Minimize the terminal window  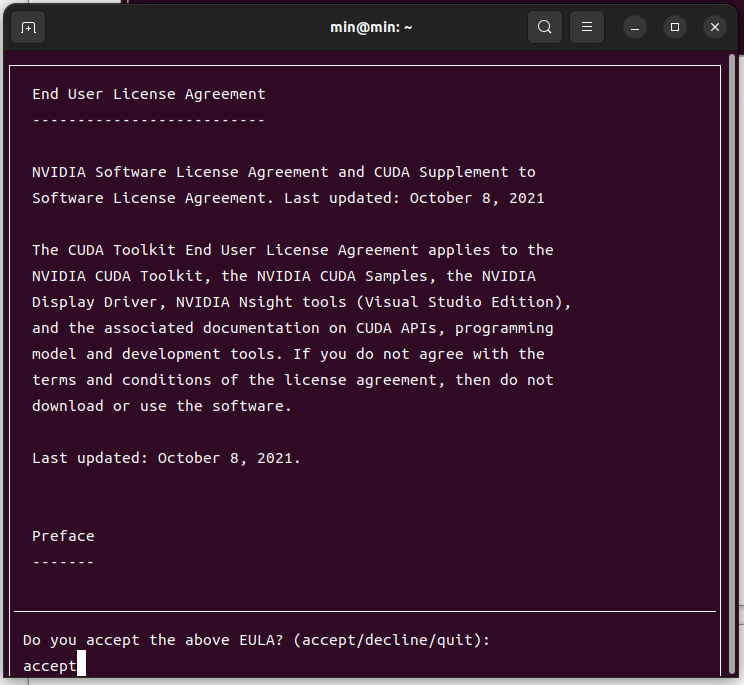pyautogui.click(x=635, y=28)
